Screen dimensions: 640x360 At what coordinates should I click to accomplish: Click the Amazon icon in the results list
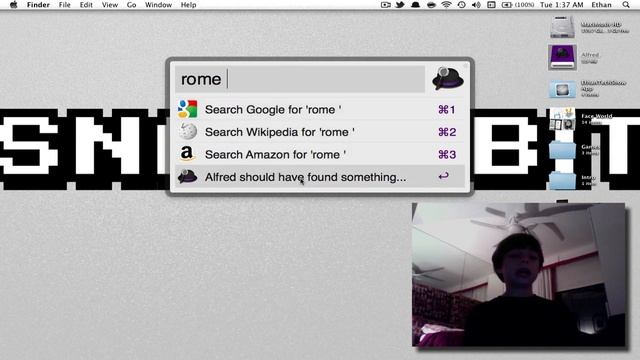click(x=187, y=154)
